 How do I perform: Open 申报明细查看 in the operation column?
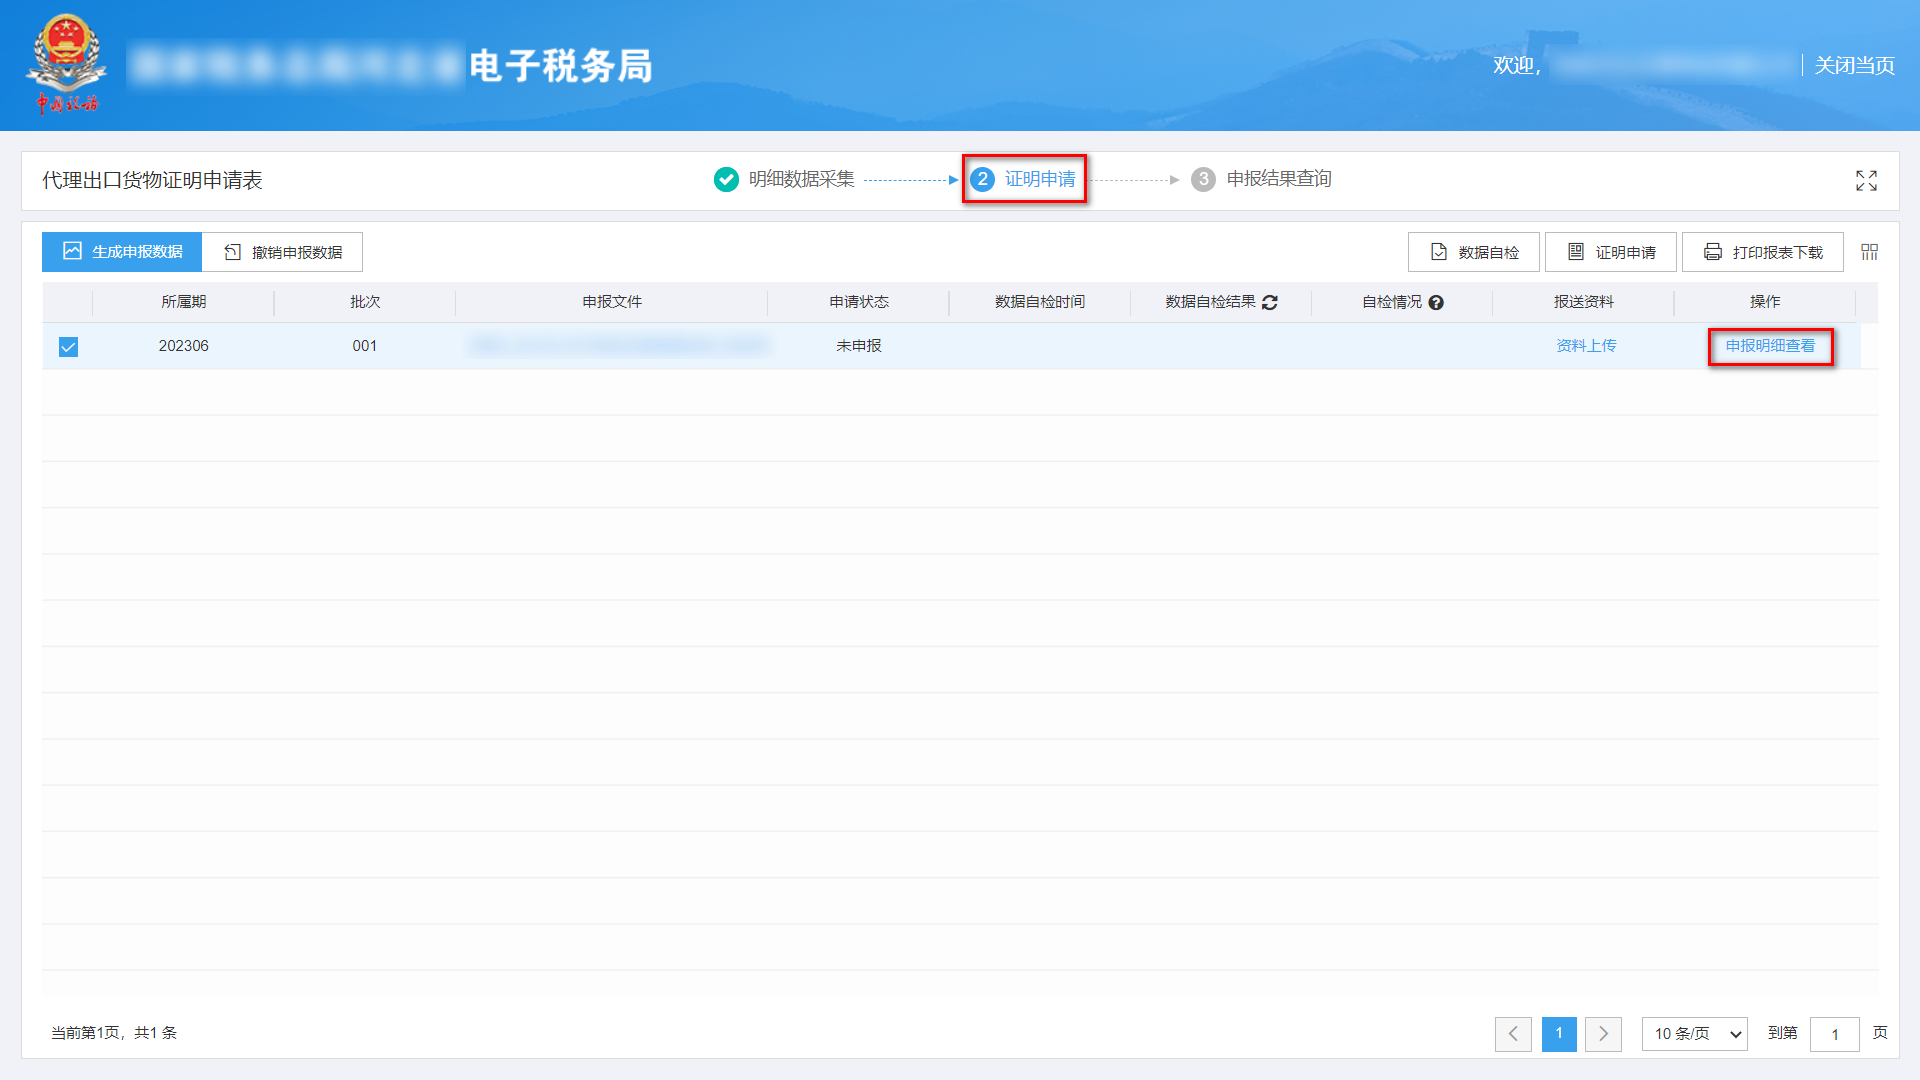pyautogui.click(x=1770, y=347)
